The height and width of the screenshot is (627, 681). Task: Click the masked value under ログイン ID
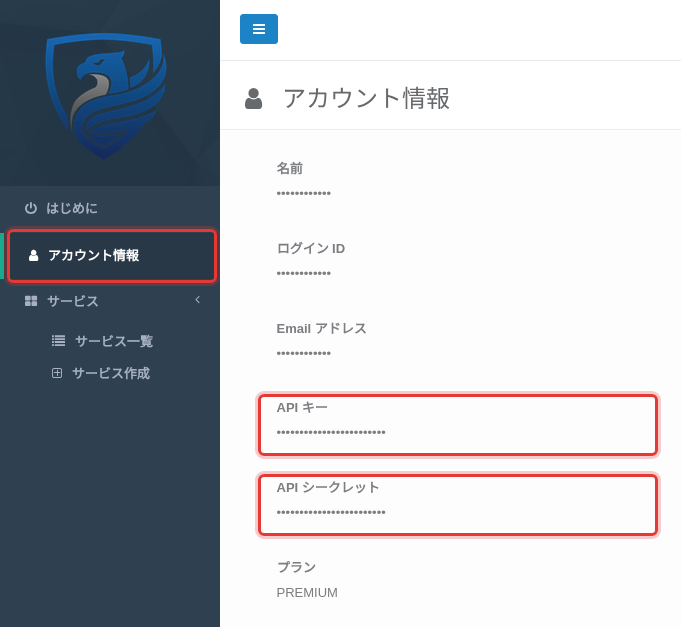coord(304,273)
